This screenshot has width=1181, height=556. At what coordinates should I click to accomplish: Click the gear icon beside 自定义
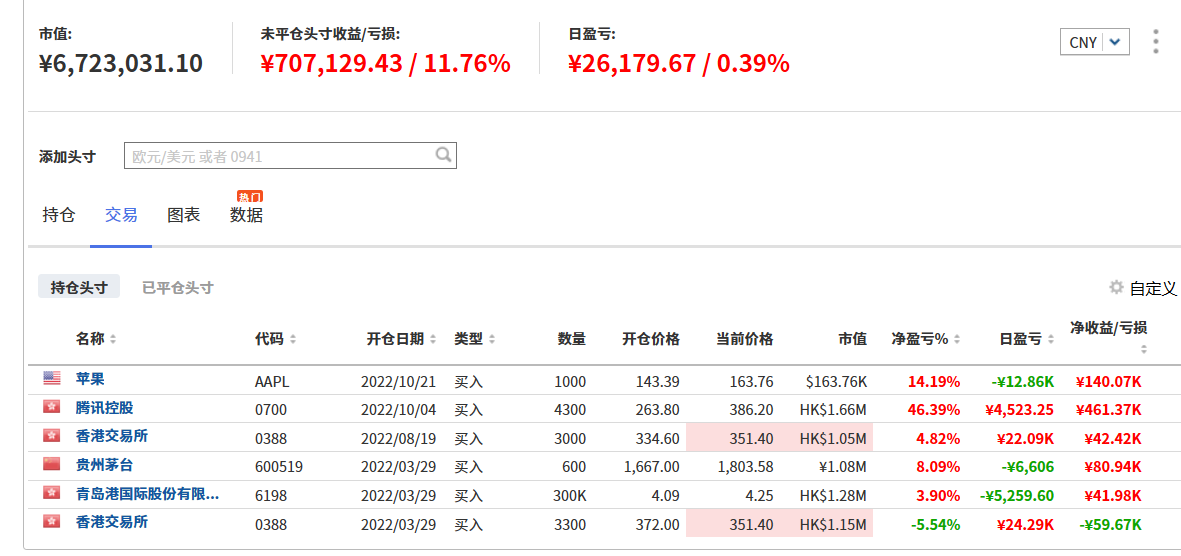coord(1116,287)
